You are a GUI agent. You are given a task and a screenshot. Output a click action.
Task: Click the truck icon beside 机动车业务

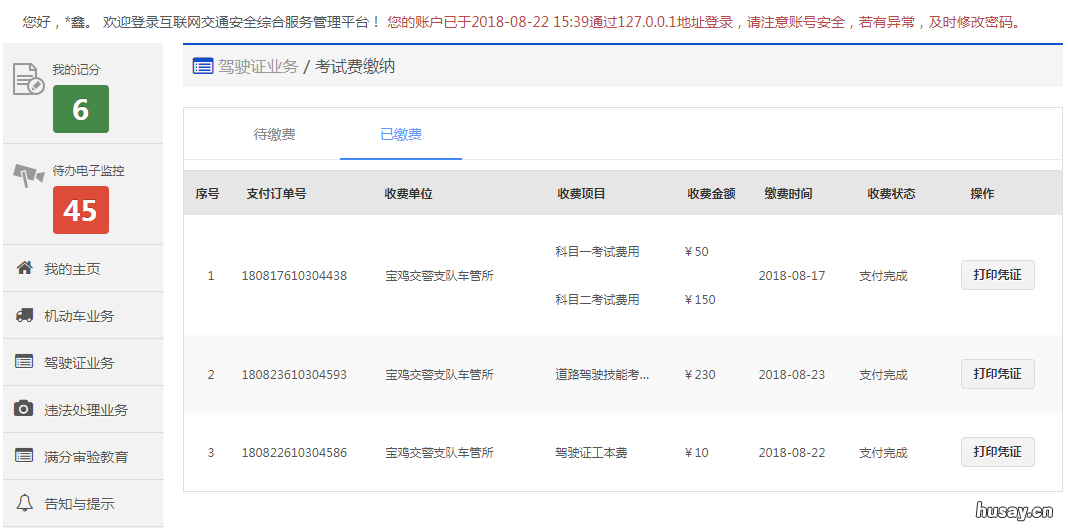25,315
